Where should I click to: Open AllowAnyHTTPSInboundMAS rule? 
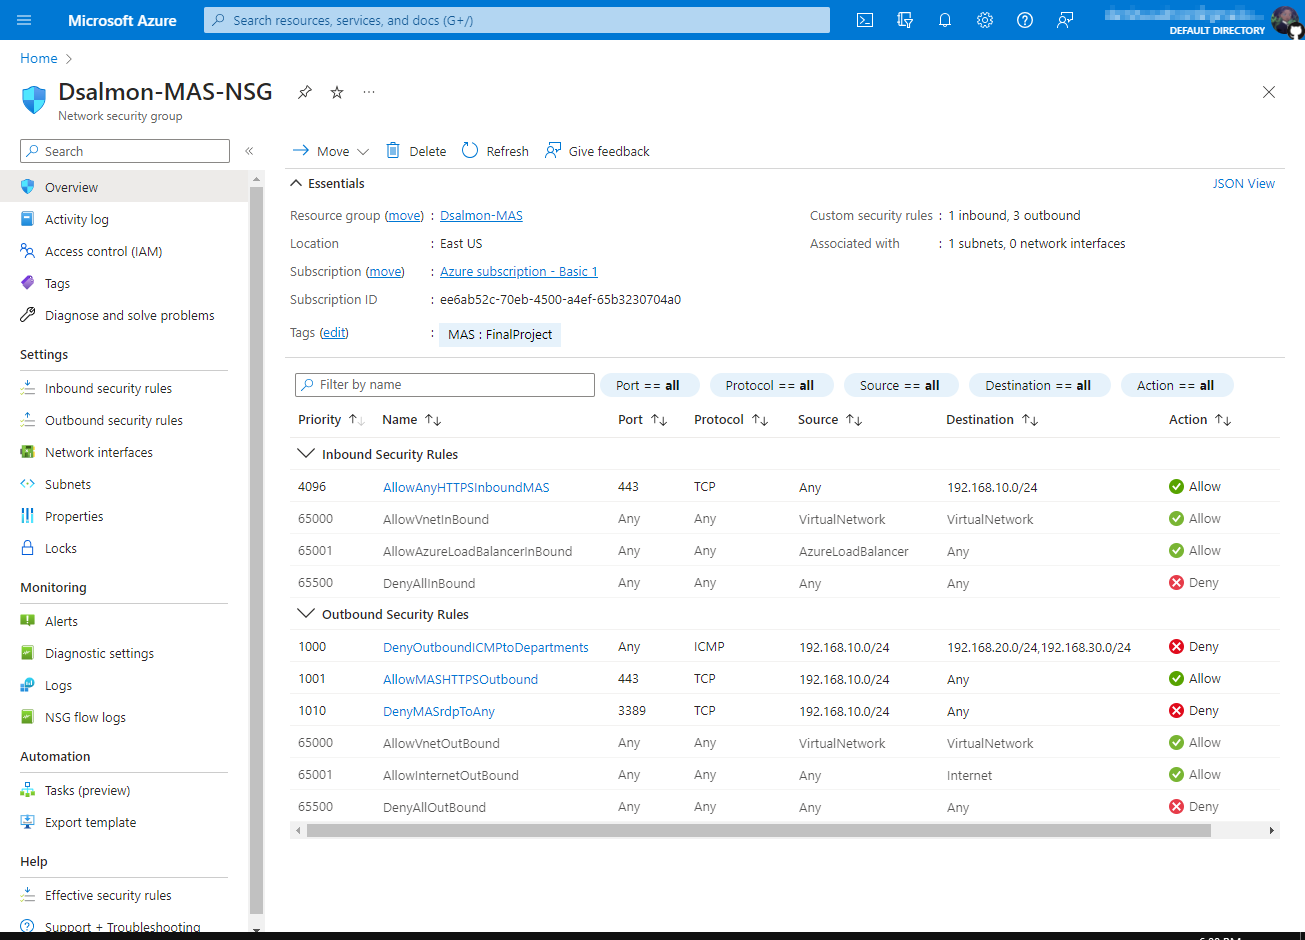(x=466, y=487)
